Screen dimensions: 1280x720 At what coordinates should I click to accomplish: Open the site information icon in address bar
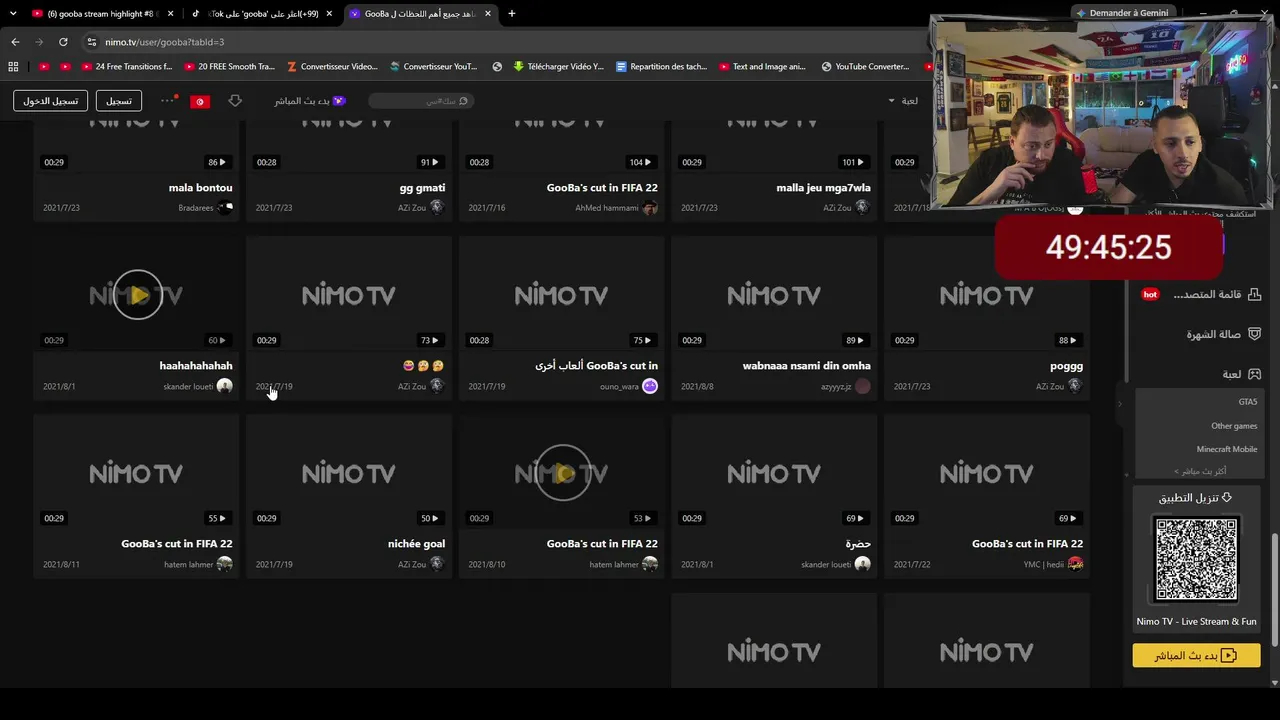pyautogui.click(x=92, y=42)
